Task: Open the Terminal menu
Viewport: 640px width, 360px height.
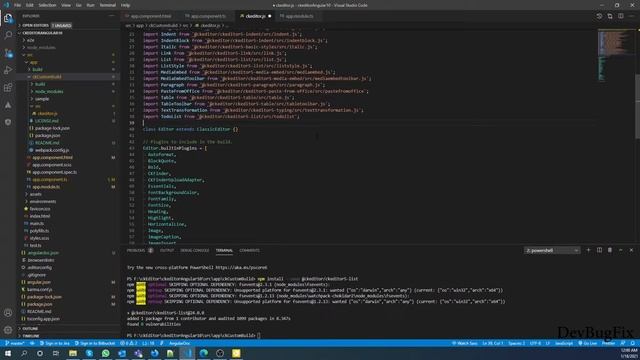Action: pyautogui.click(x=108, y=5)
